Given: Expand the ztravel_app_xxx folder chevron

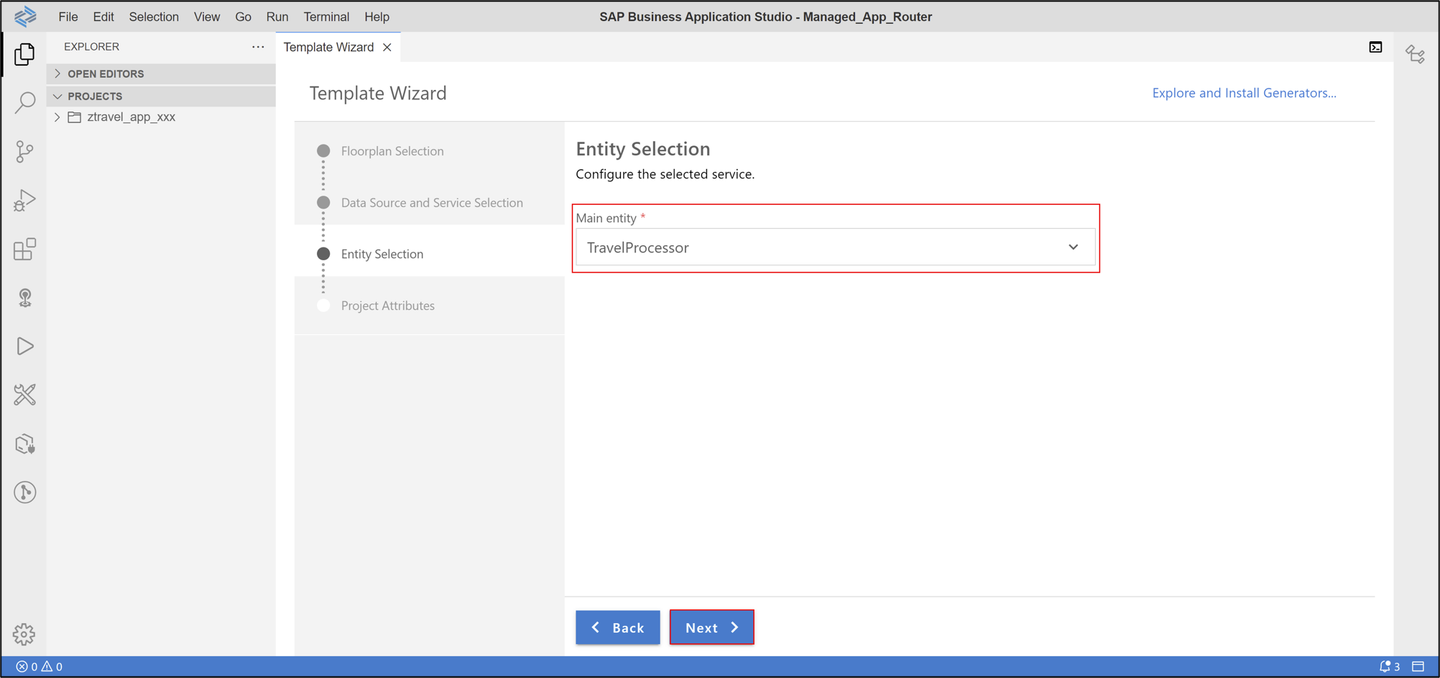Looking at the screenshot, I should 57,117.
